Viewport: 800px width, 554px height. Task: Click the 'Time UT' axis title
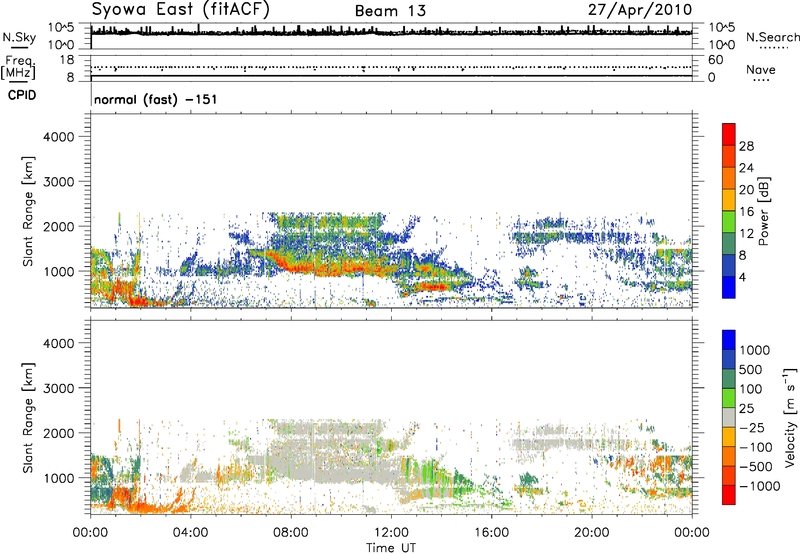pos(391,548)
